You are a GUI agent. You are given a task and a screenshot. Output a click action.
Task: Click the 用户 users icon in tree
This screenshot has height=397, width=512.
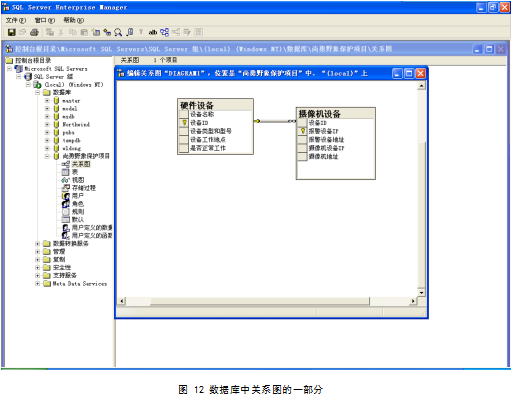66,196
